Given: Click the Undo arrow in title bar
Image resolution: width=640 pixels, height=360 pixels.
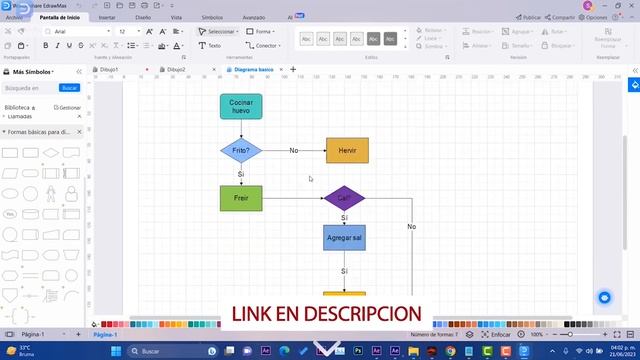Looking at the screenshot, I should point(79,5).
